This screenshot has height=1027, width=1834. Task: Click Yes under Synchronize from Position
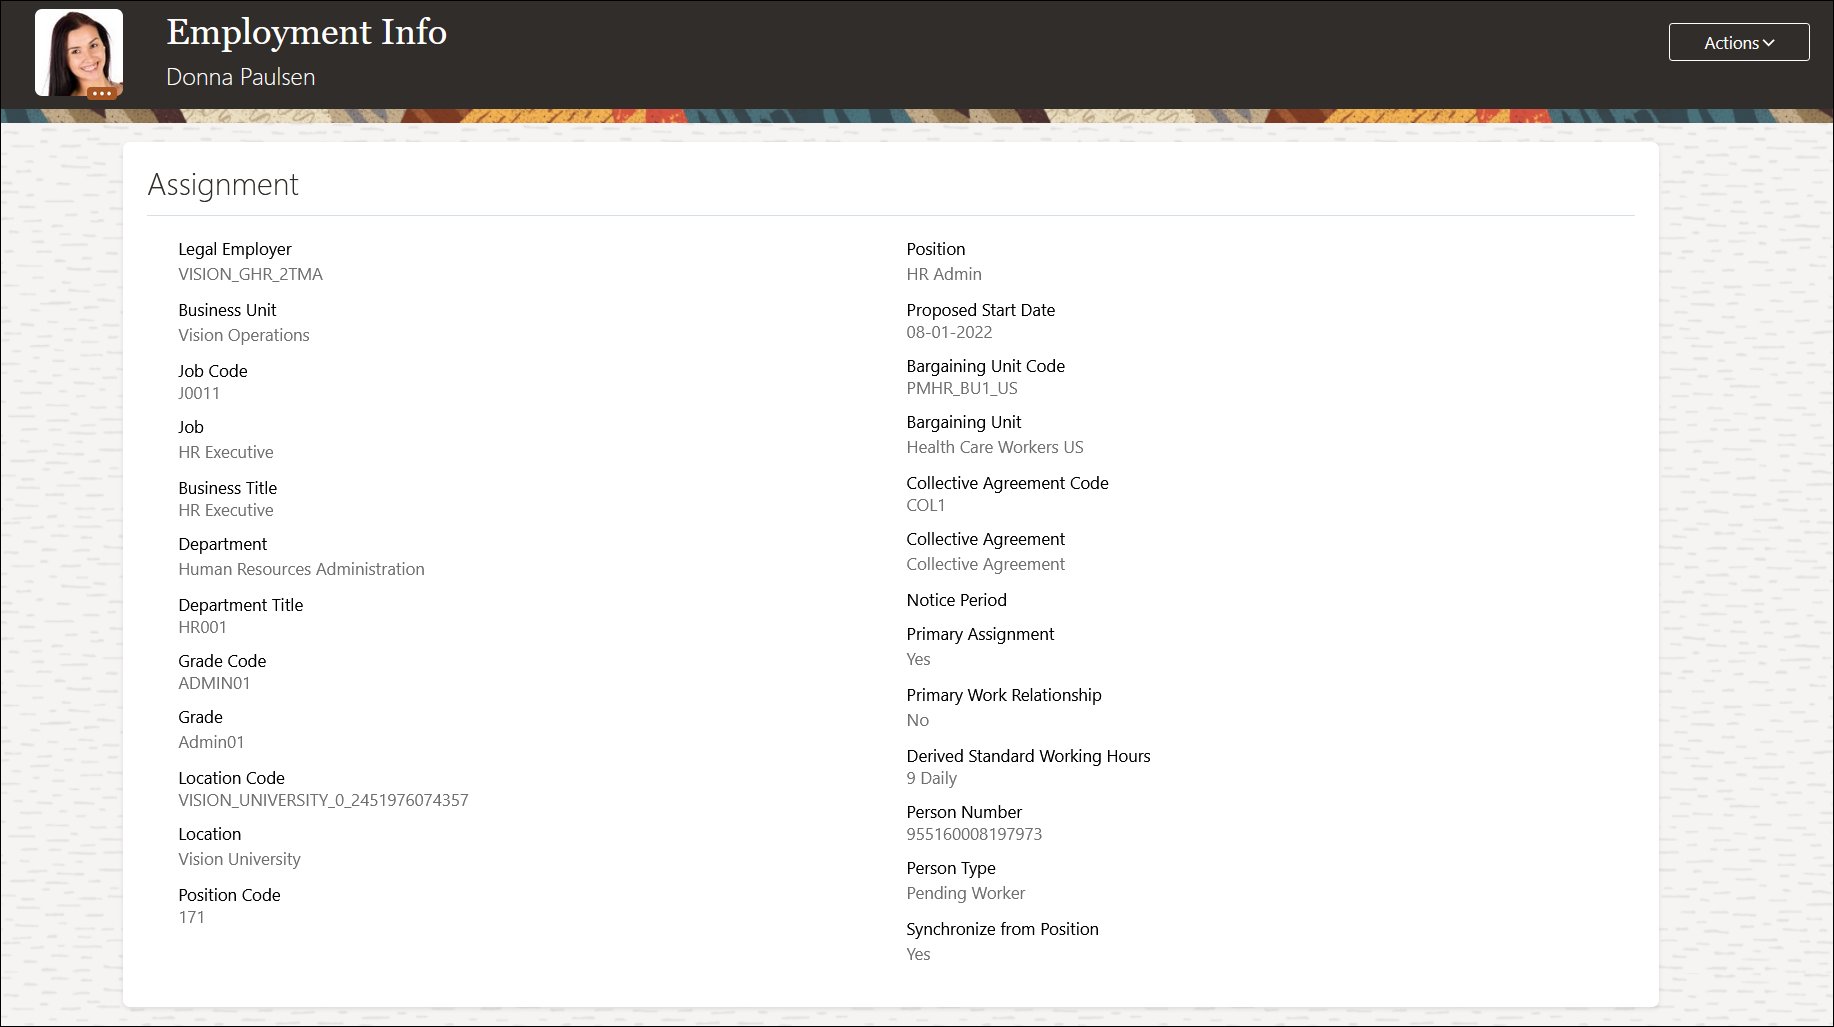click(x=918, y=954)
